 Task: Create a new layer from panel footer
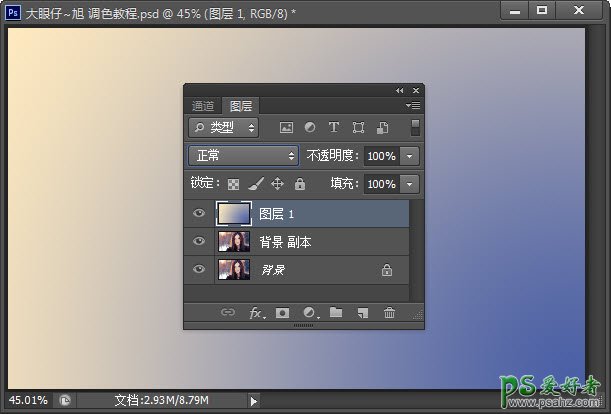[362, 313]
